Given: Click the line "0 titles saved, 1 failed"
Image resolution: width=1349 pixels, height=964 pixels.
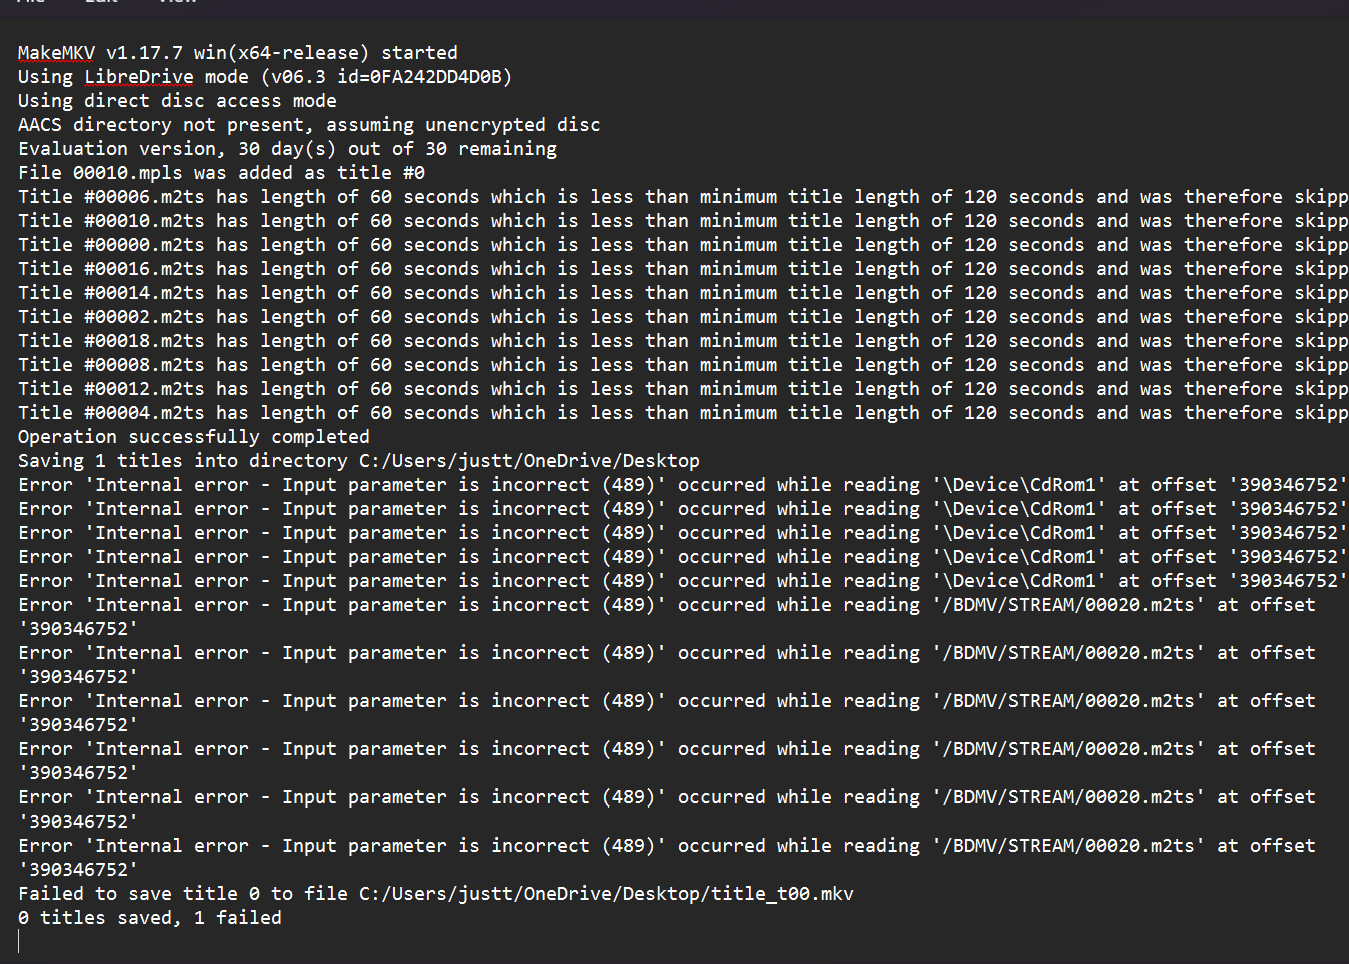Looking at the screenshot, I should point(149,918).
